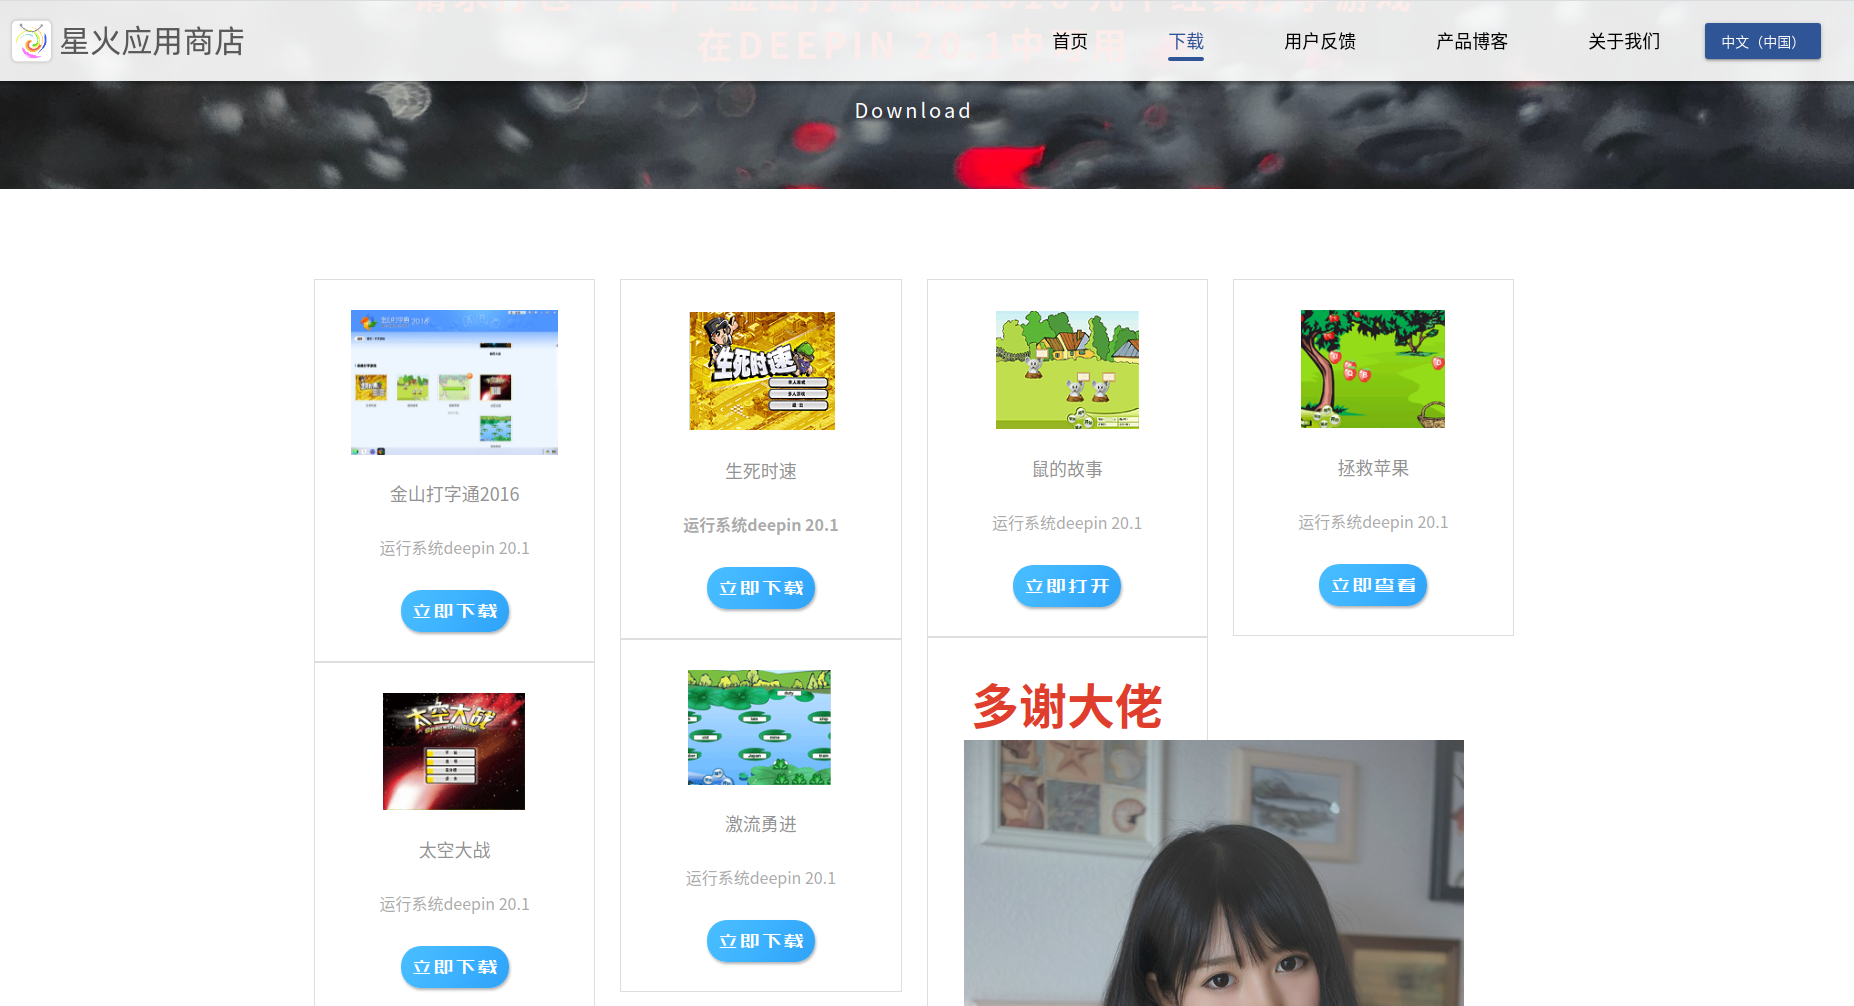This screenshot has width=1854, height=1006.
Task: Click 立即下载 under 激流勇进
Action: 761,941
